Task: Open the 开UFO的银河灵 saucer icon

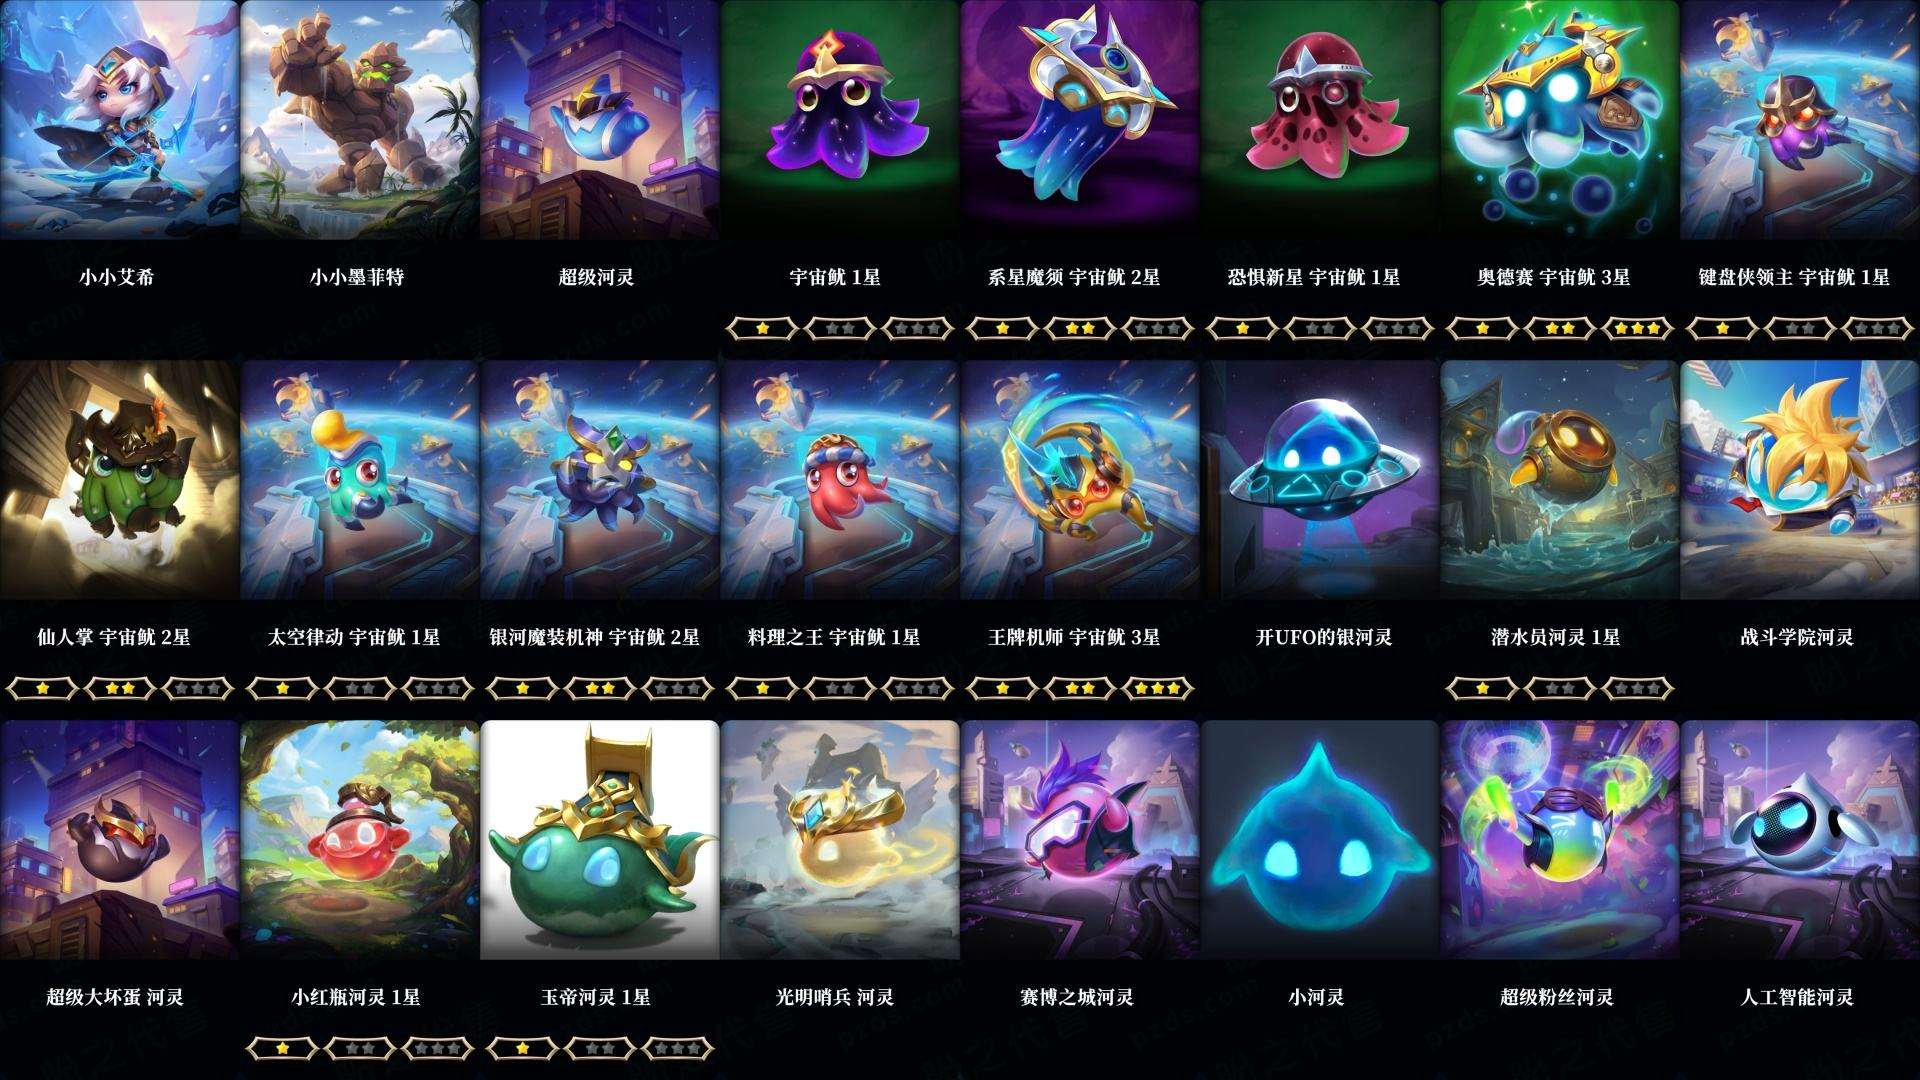Action: [1319, 480]
